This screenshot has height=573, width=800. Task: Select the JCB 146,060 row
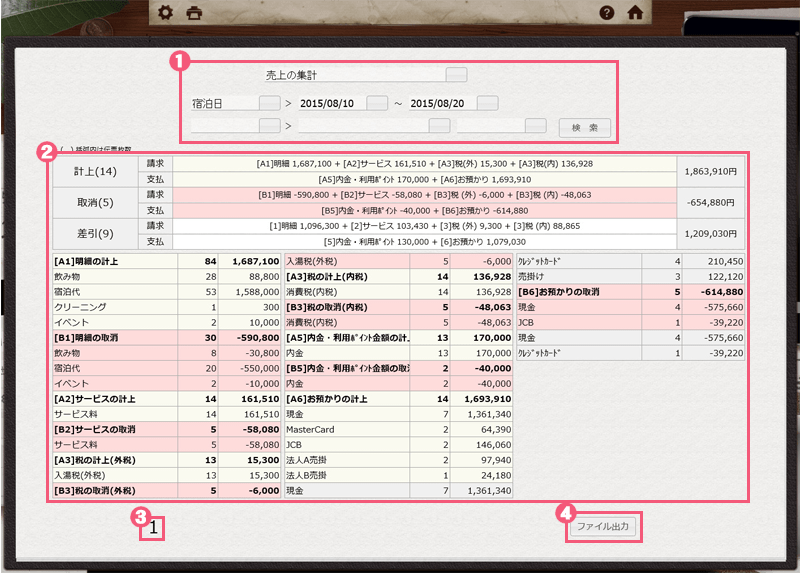point(398,445)
